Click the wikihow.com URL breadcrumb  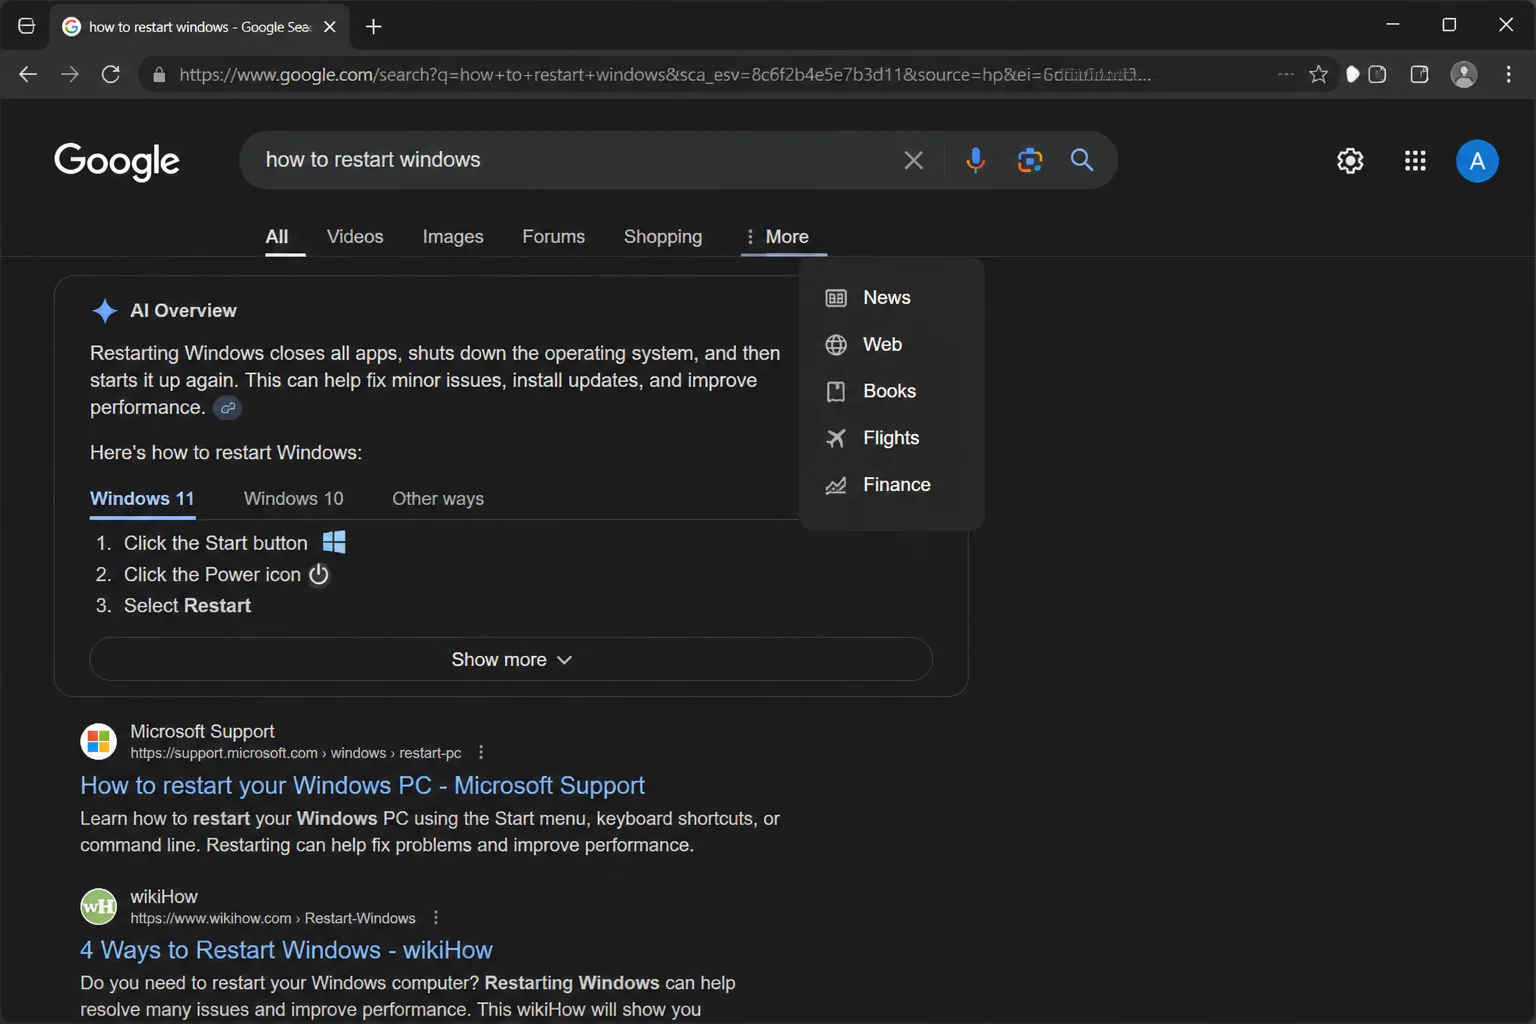pyautogui.click(x=273, y=918)
